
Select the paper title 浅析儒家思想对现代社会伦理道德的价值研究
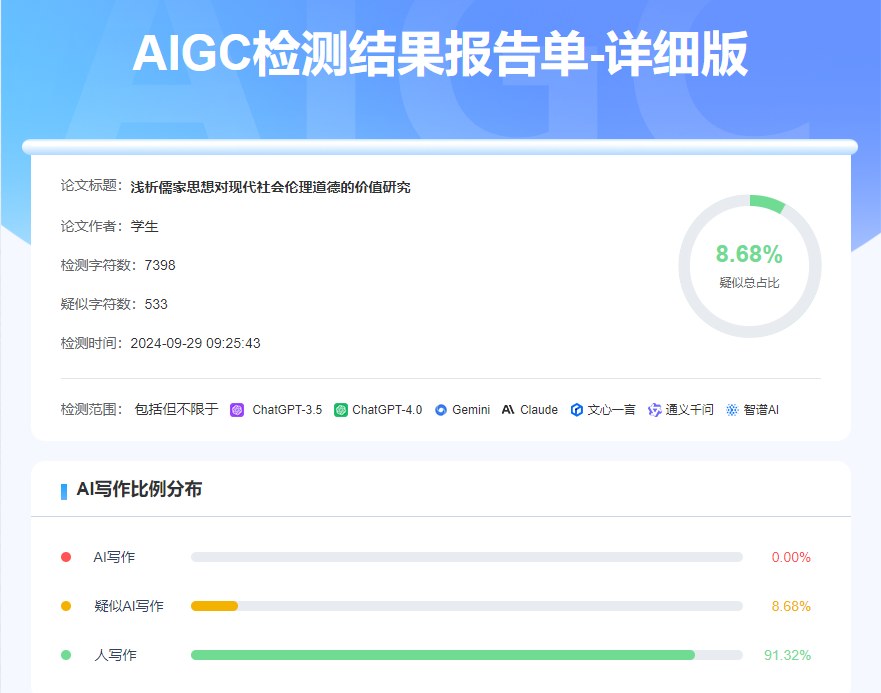(270, 187)
